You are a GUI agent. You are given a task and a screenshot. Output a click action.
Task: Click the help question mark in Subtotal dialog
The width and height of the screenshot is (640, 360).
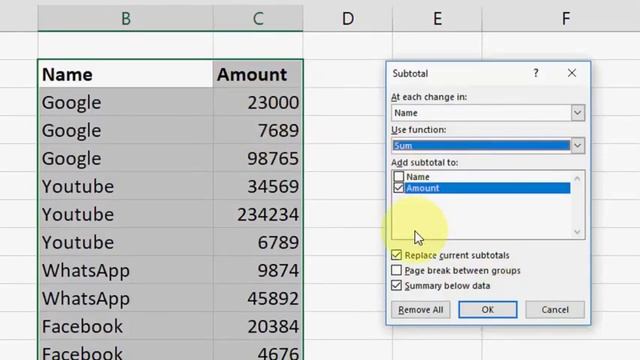pyautogui.click(x=536, y=73)
